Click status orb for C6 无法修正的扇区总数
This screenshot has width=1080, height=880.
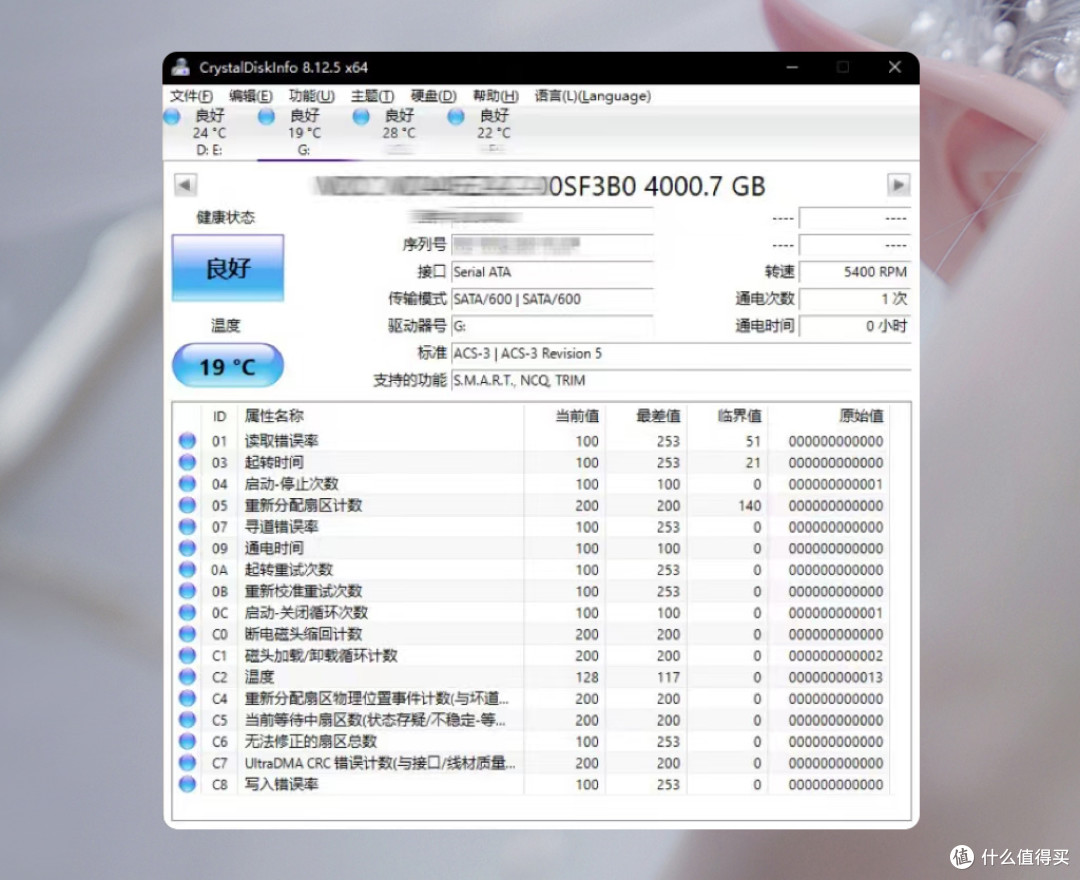point(187,741)
